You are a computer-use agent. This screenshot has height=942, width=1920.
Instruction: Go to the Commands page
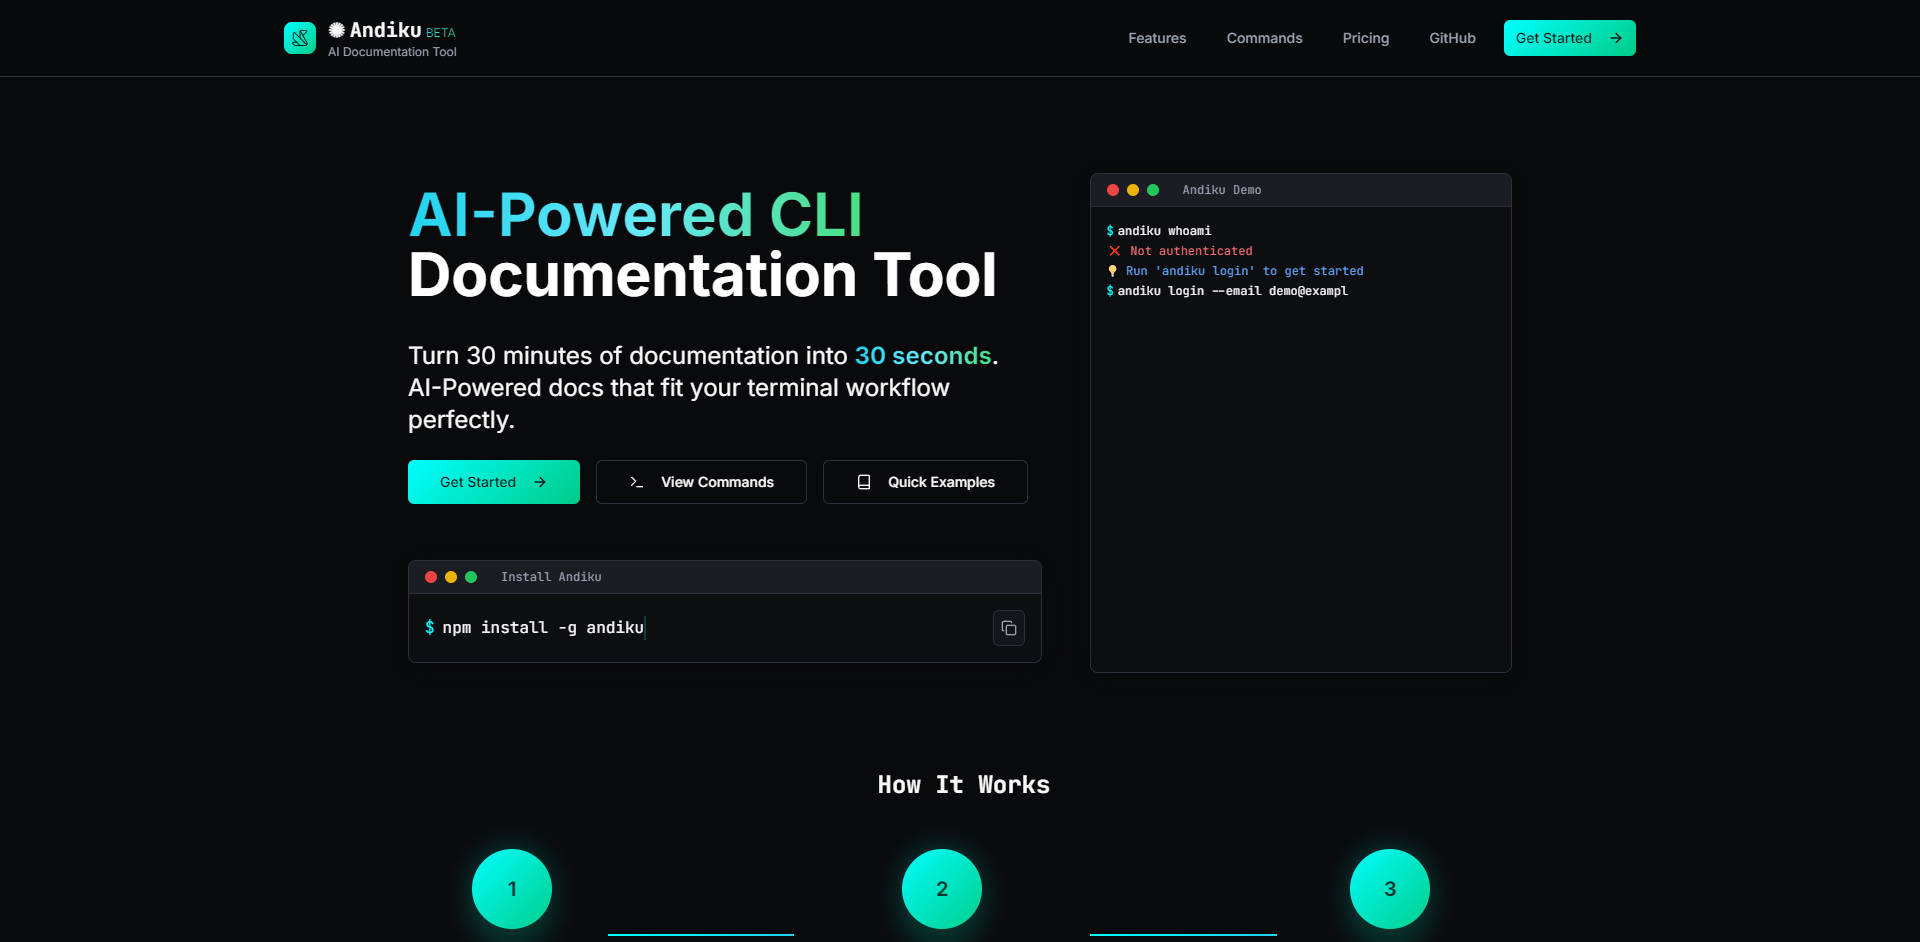1264,38
